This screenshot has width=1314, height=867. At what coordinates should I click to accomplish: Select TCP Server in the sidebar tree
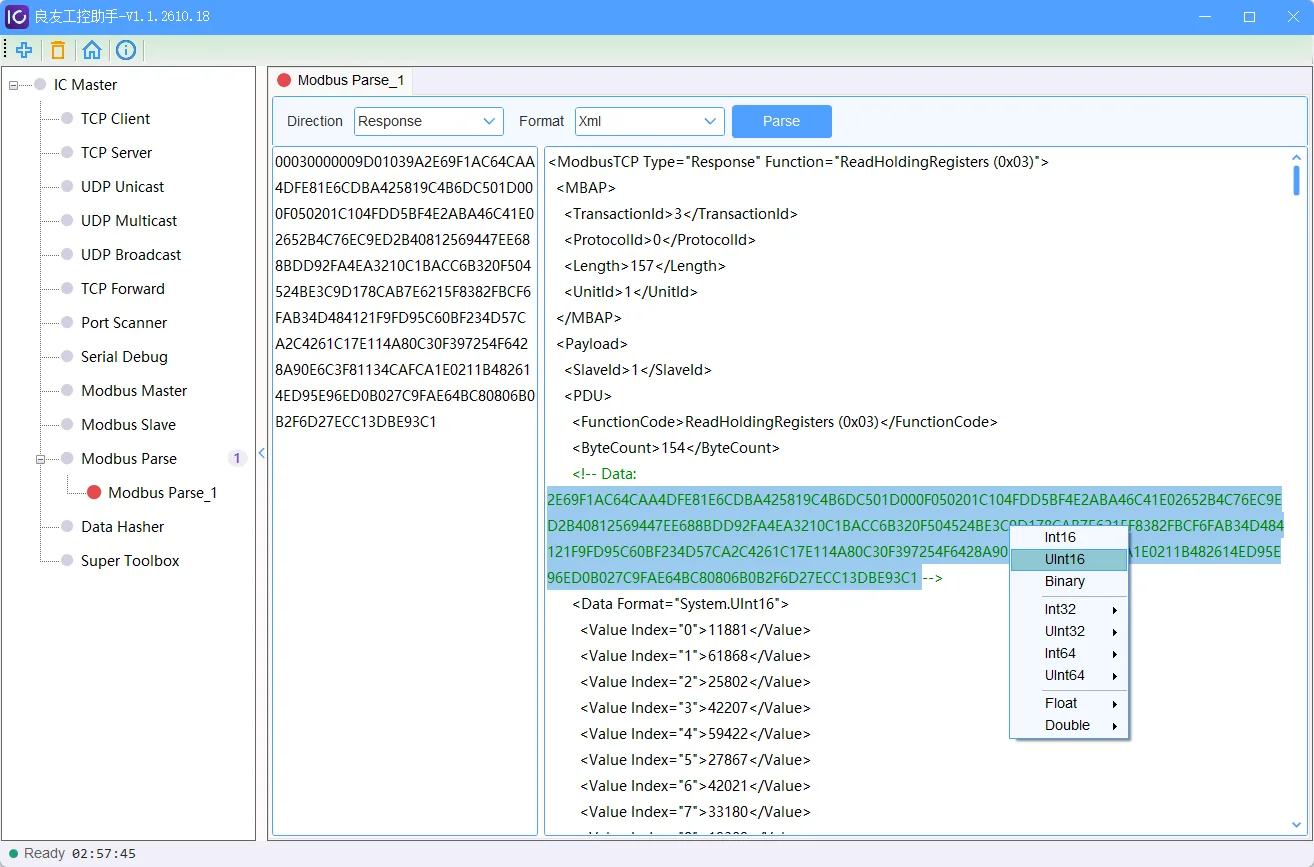coord(116,153)
